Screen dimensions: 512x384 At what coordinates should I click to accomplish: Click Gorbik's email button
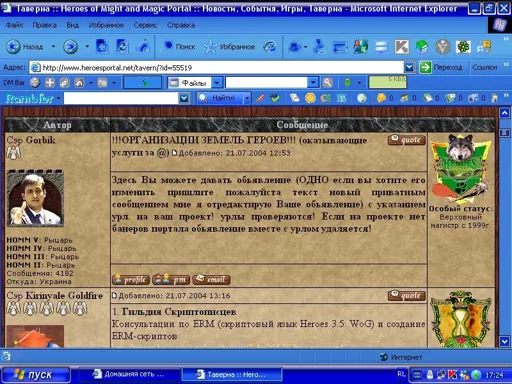(211, 279)
